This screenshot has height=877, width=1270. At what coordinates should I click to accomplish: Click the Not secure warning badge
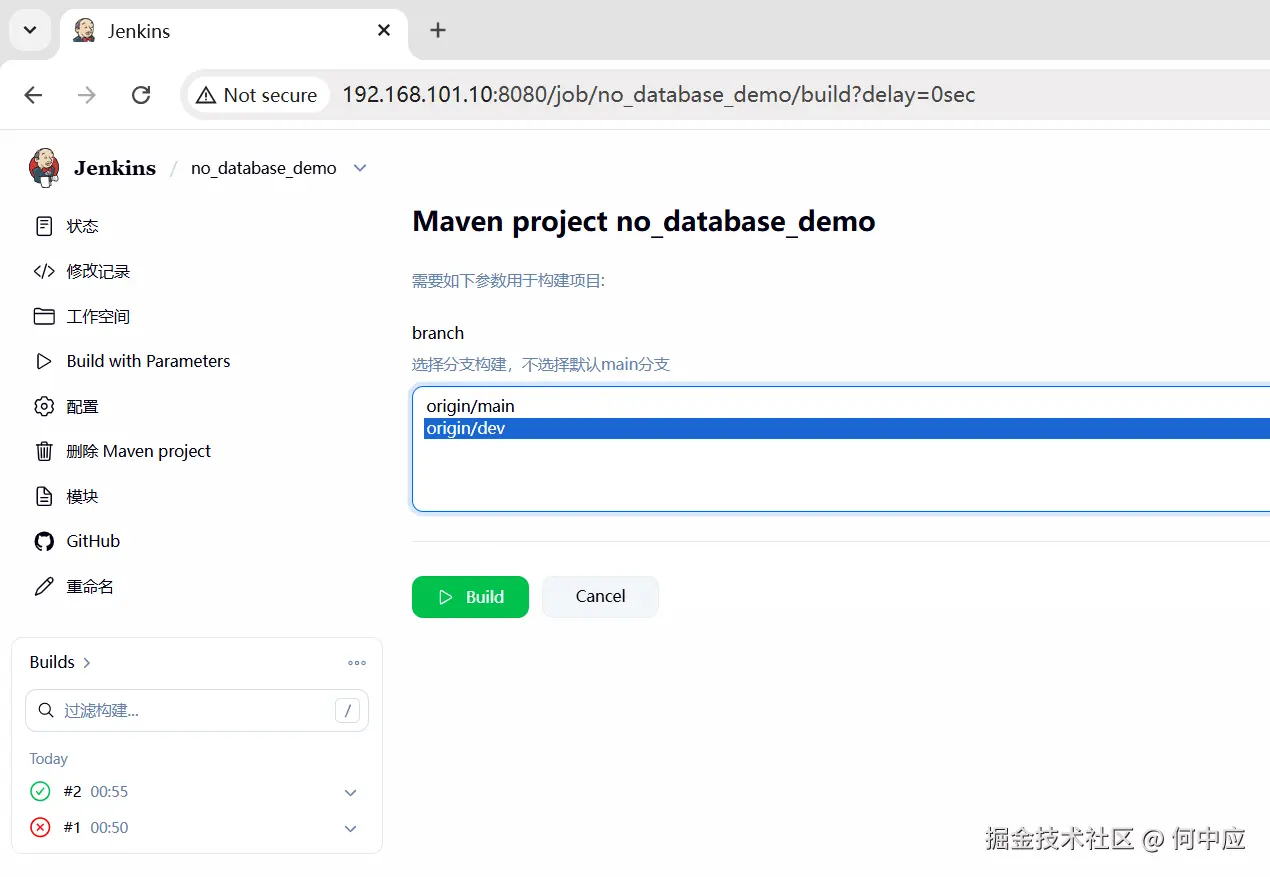point(257,95)
